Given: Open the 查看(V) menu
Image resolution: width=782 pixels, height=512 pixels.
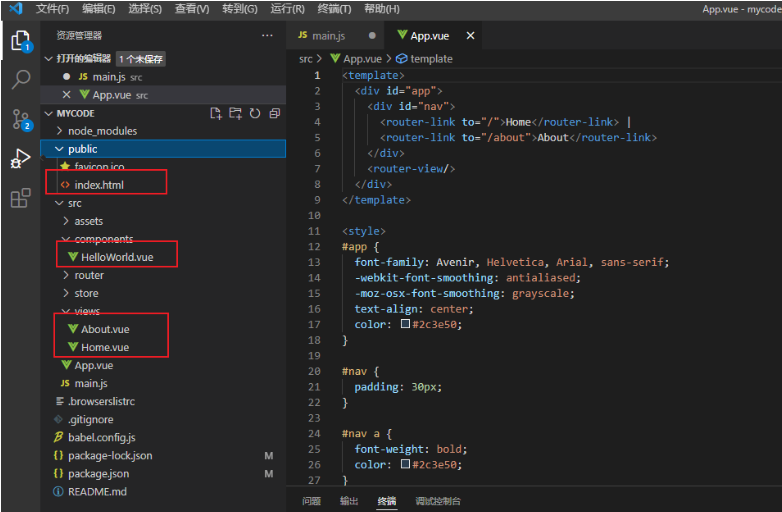Looking at the screenshot, I should [192, 8].
